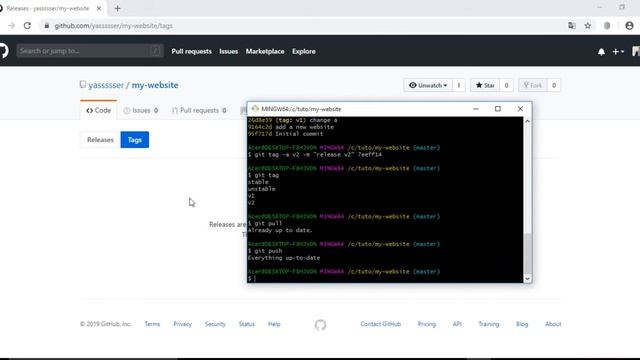Image resolution: width=640 pixels, height=360 pixels.
Task: Switch to the repository Pull requests tab
Action: 199,110
